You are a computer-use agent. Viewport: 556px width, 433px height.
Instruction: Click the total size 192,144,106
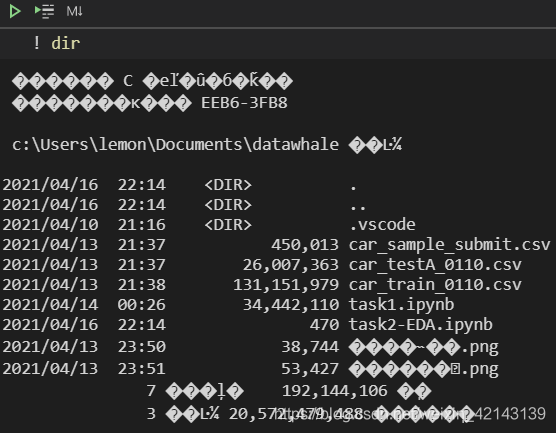334,391
